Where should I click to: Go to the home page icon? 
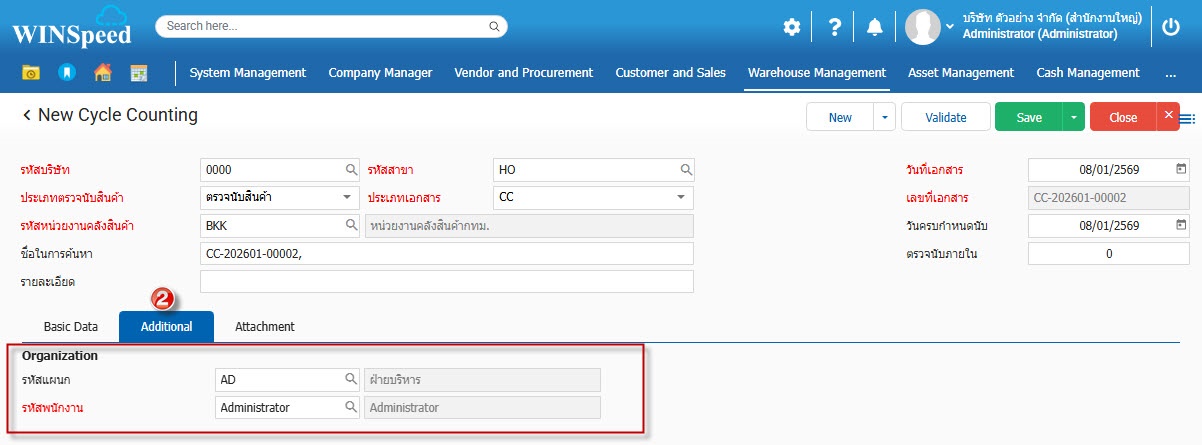coord(102,72)
